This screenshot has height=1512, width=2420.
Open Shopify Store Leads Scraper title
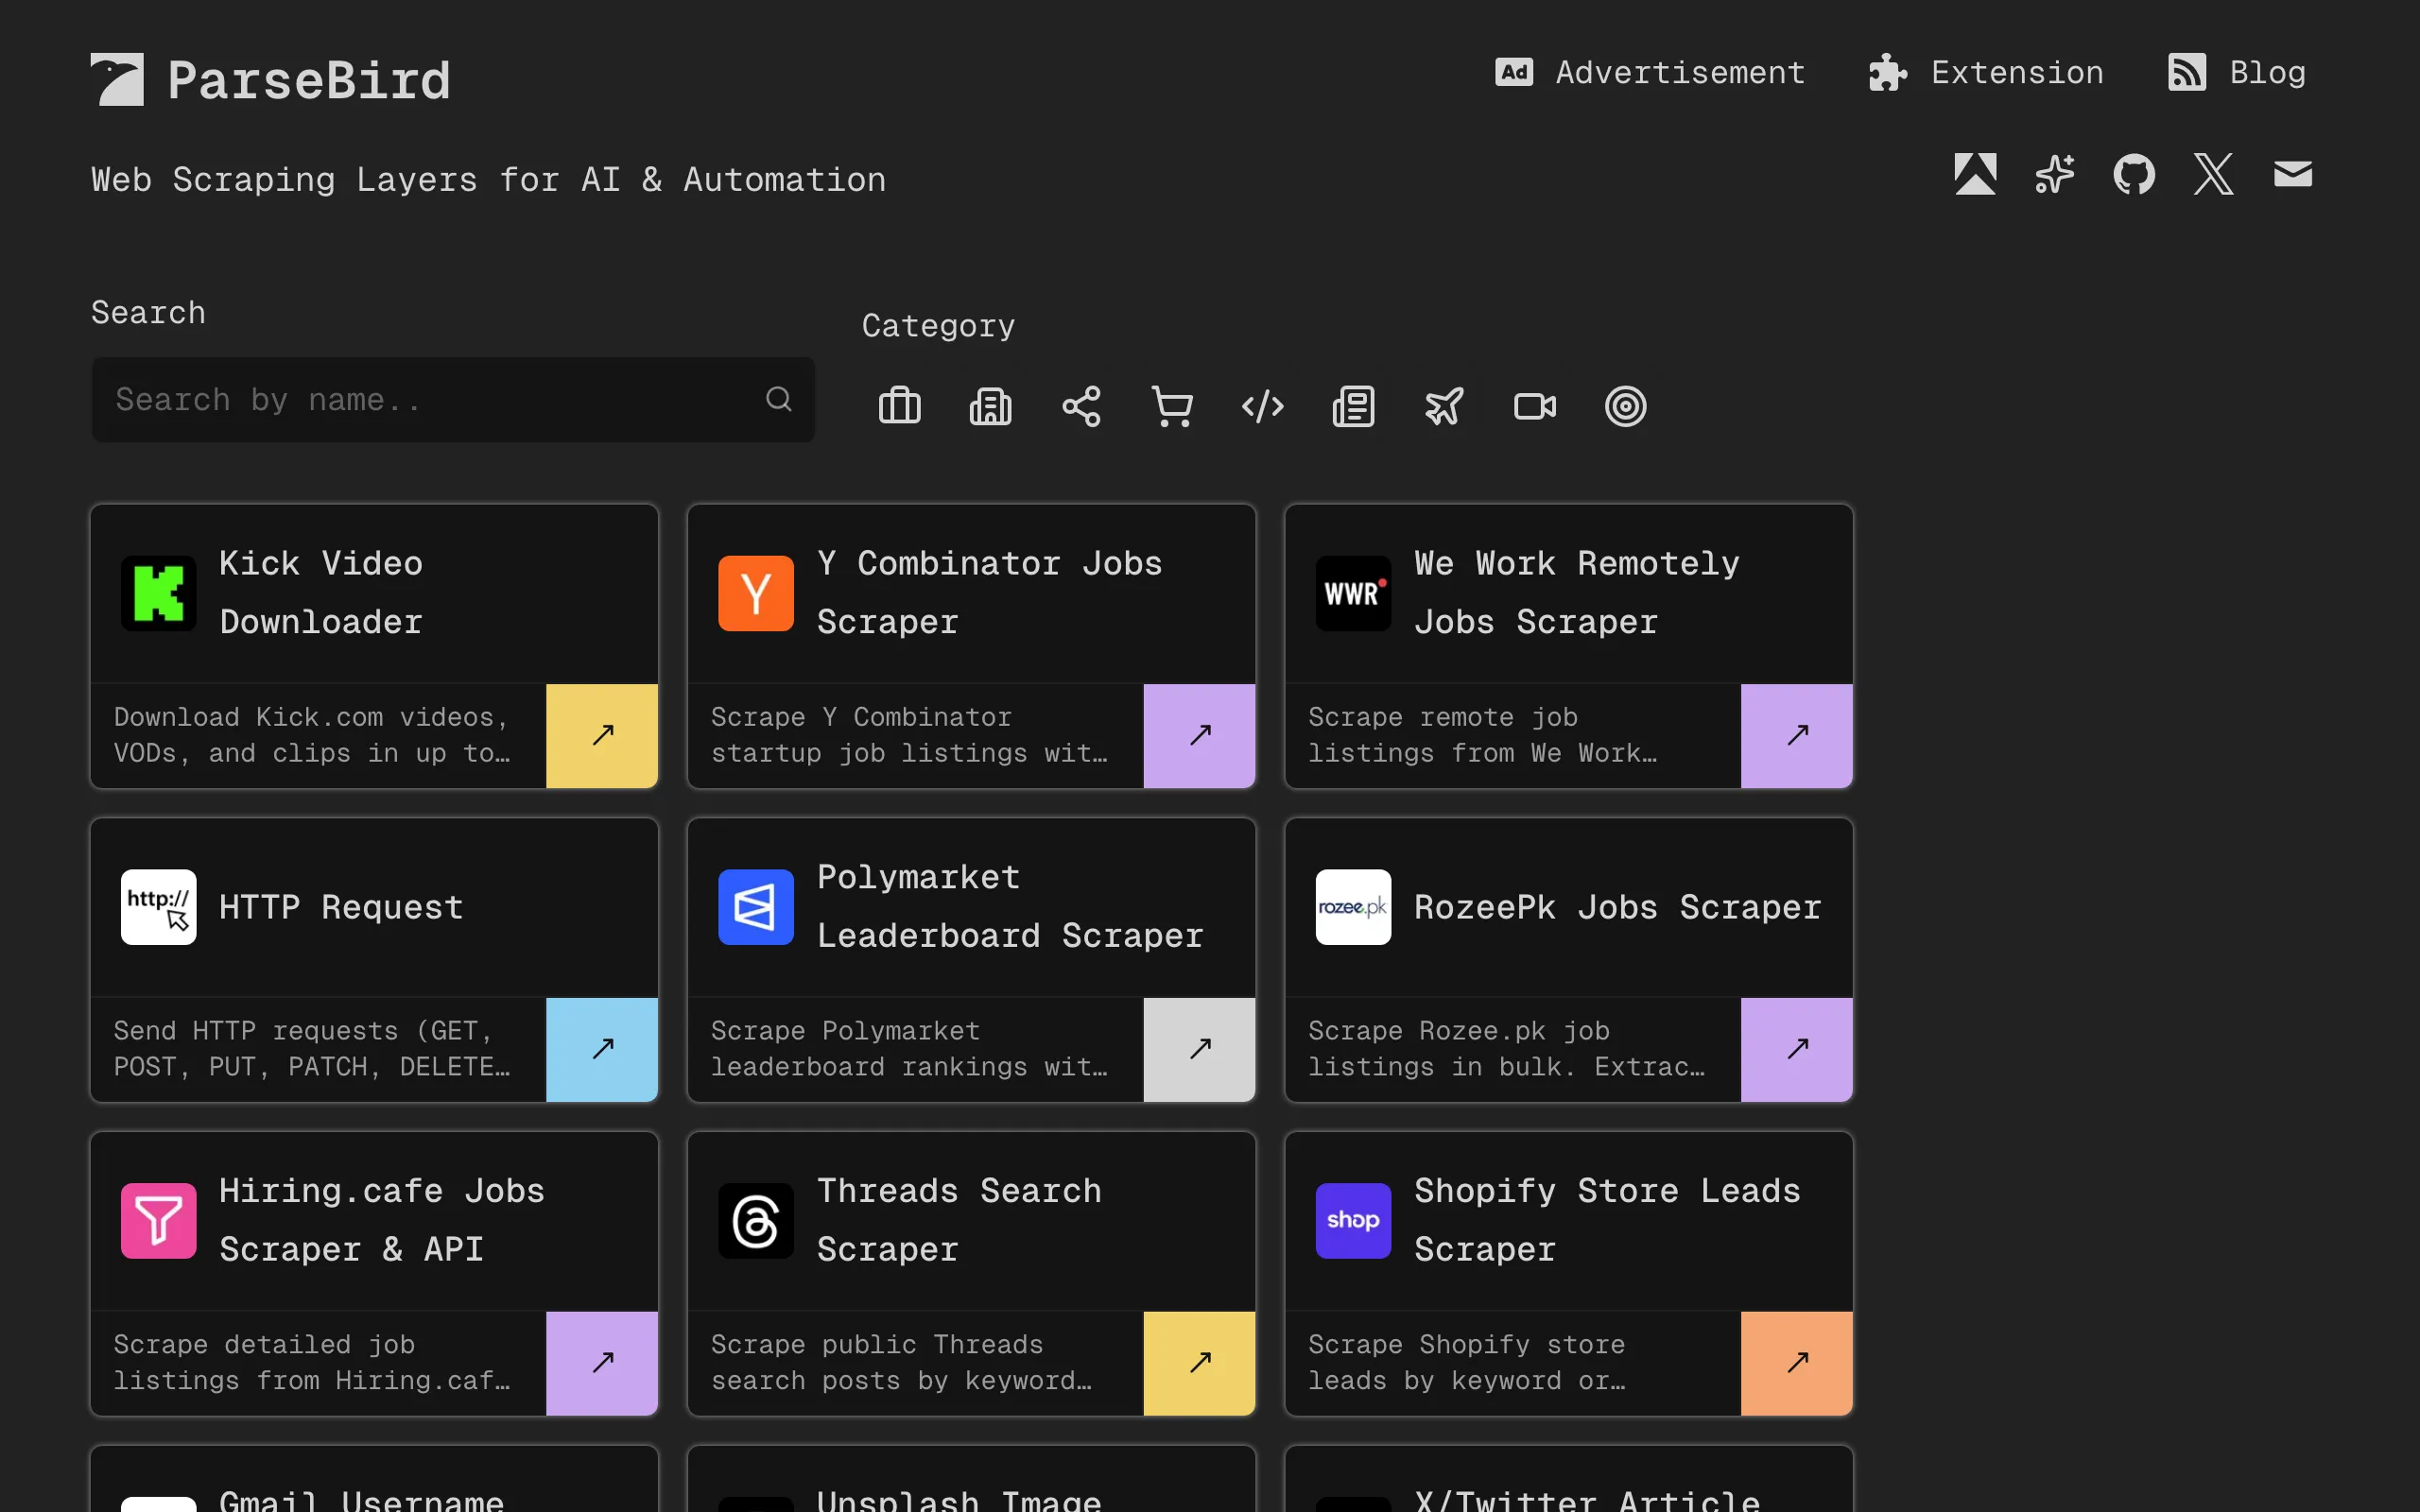click(x=1607, y=1220)
